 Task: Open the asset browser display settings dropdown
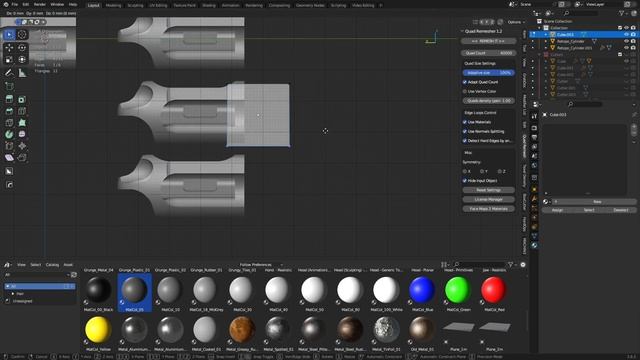pos(444,265)
